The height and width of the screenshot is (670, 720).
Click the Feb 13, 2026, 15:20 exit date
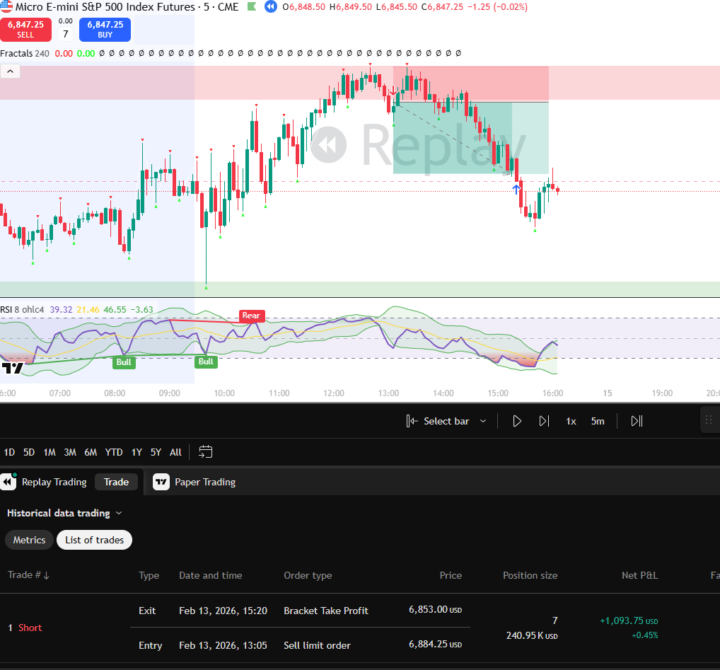(x=223, y=611)
